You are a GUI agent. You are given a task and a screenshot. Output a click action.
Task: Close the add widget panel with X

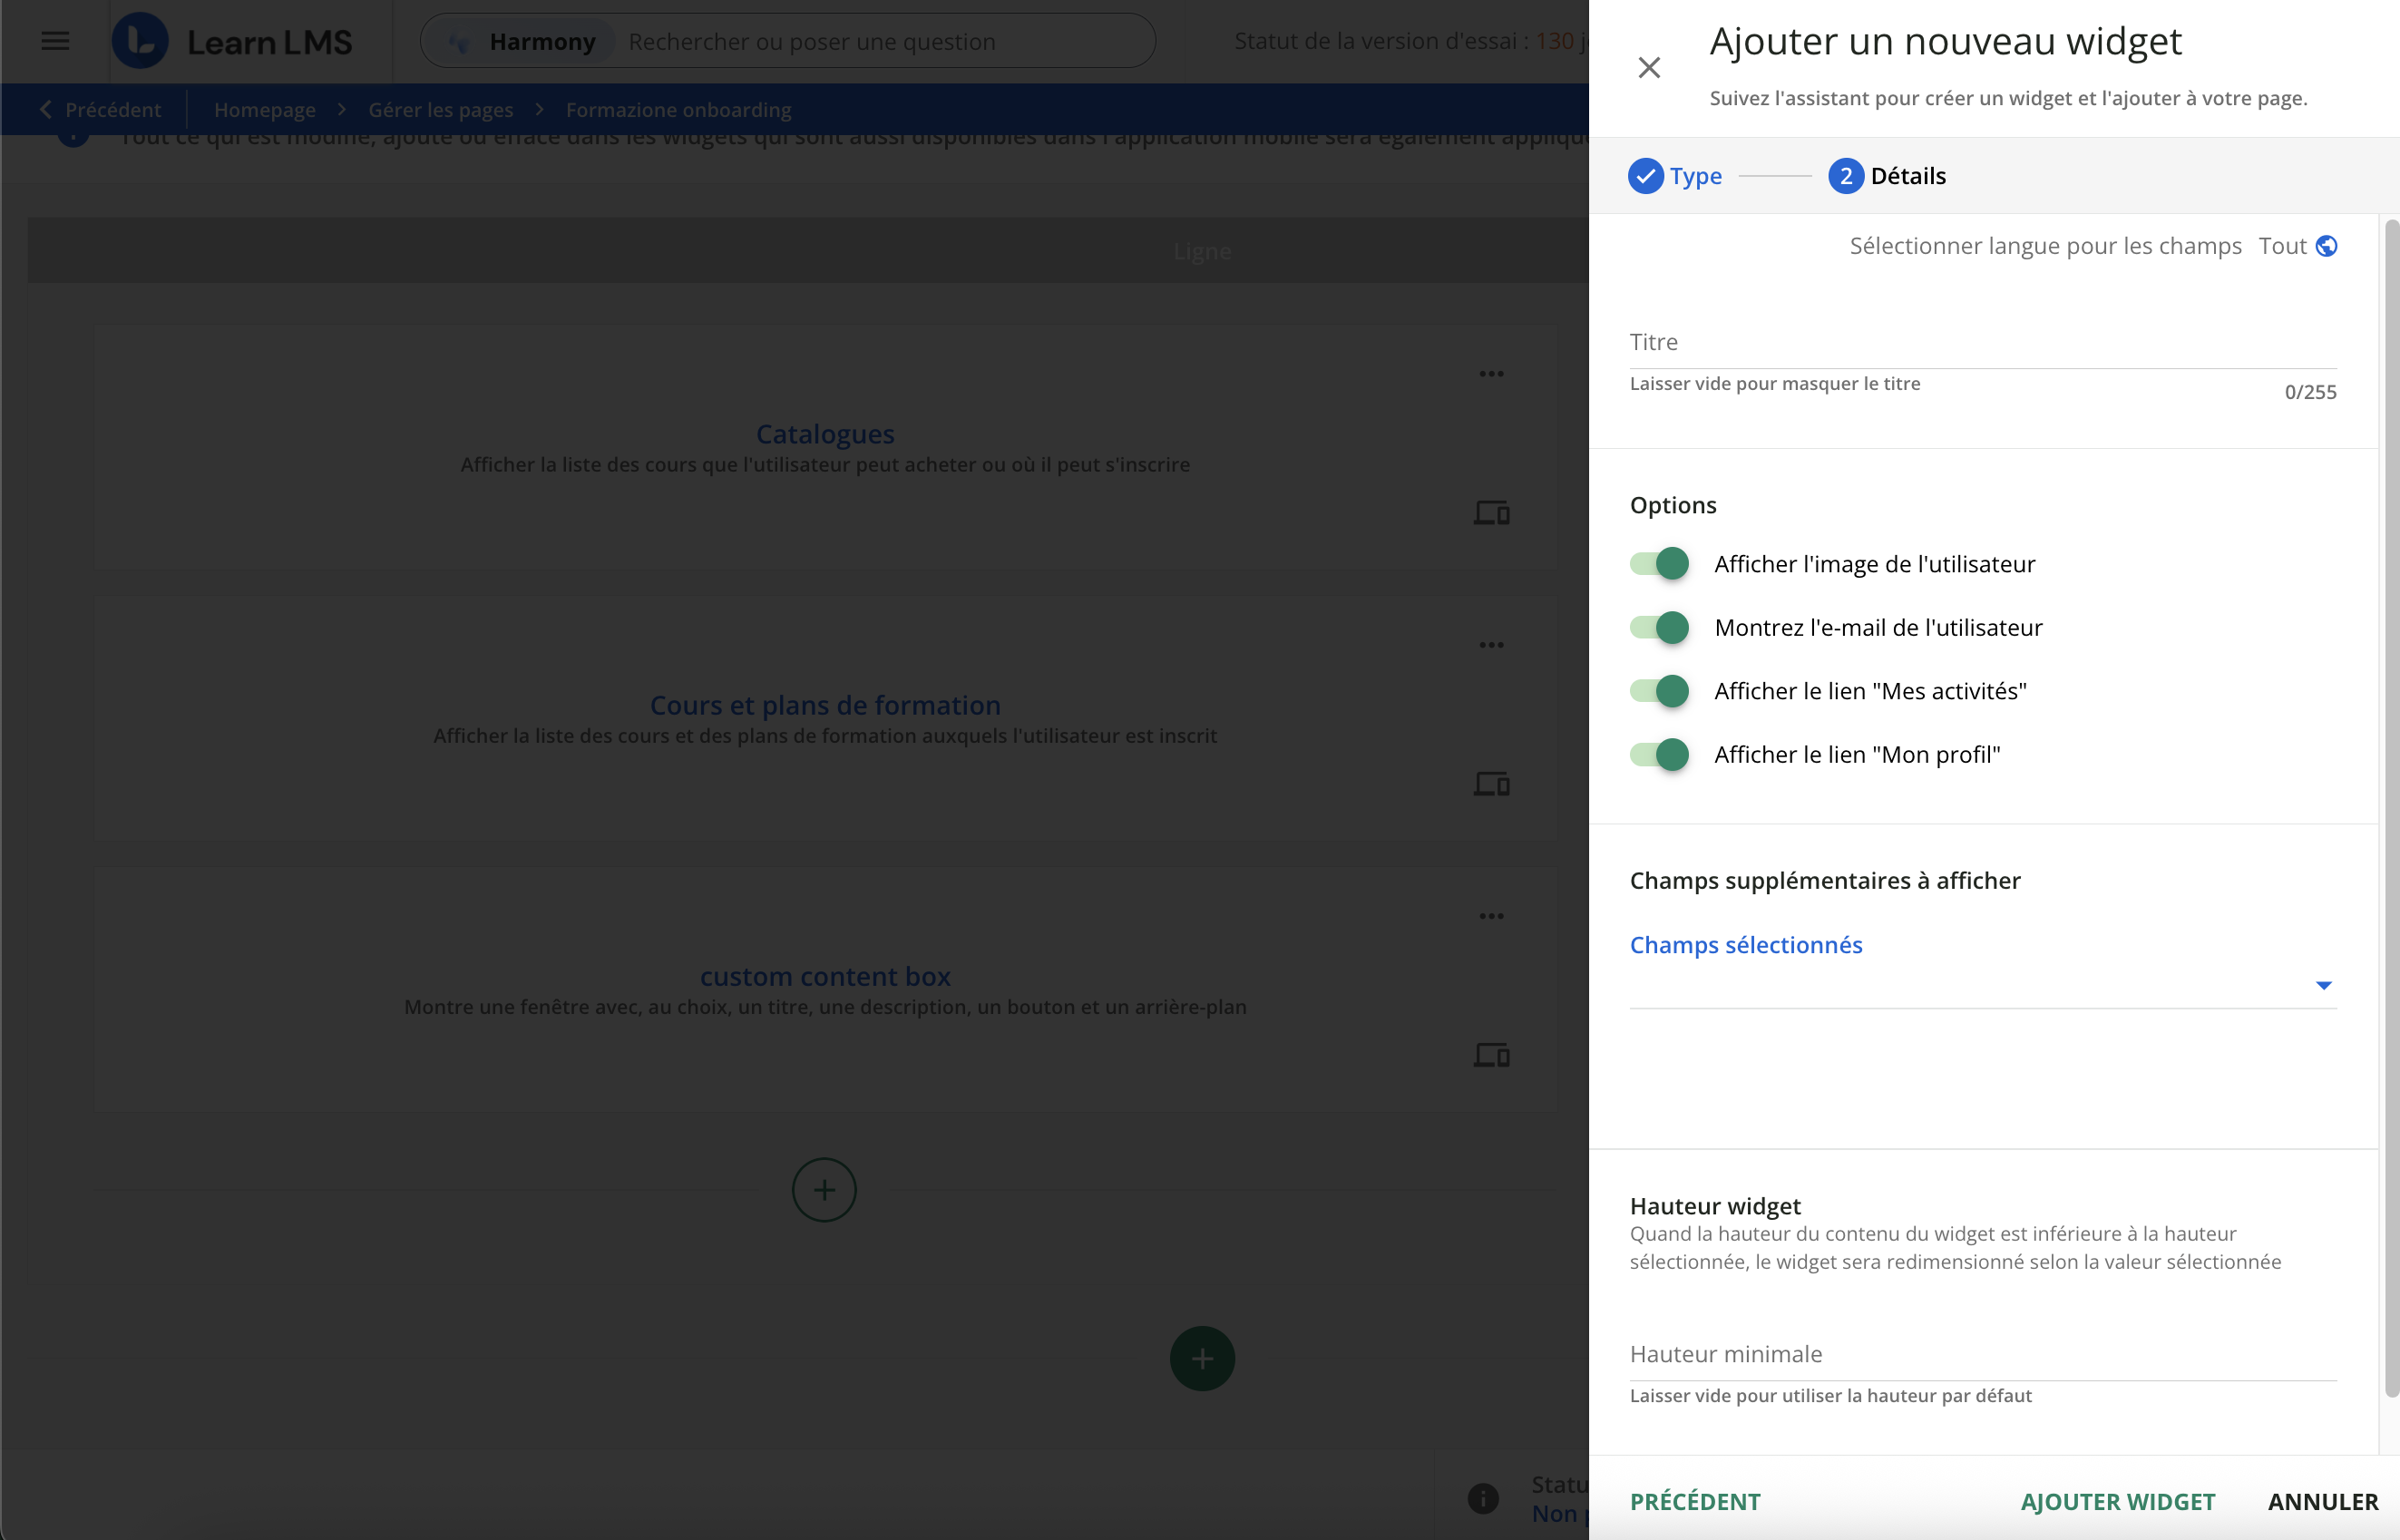click(x=1649, y=68)
